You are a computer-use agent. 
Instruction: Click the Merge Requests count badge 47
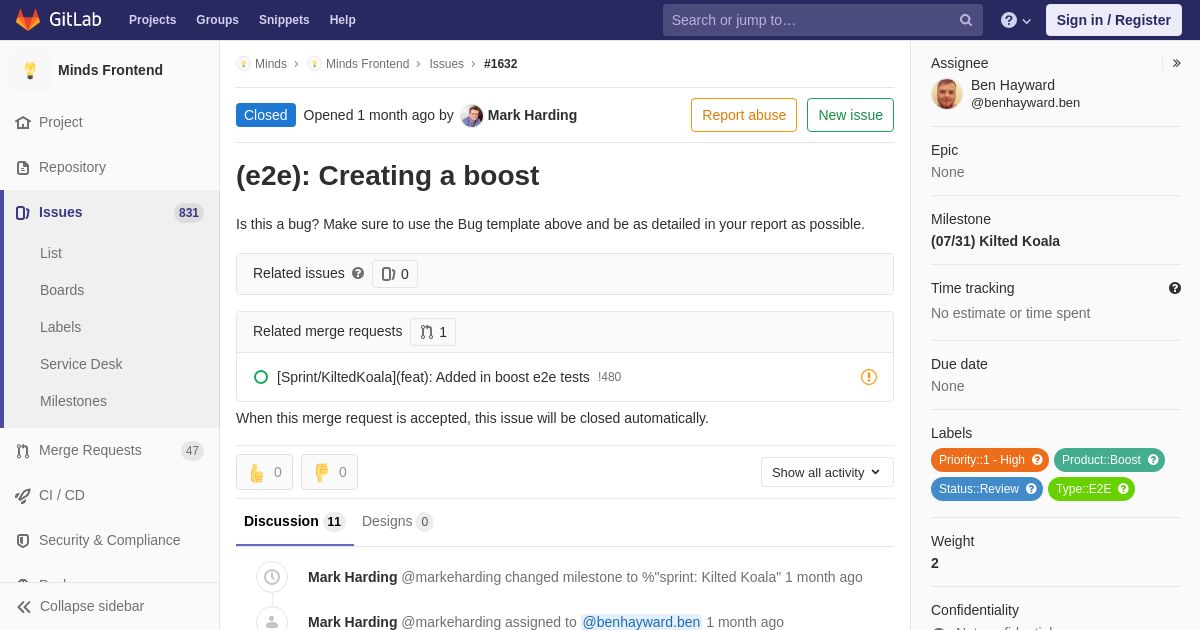[x=192, y=451]
